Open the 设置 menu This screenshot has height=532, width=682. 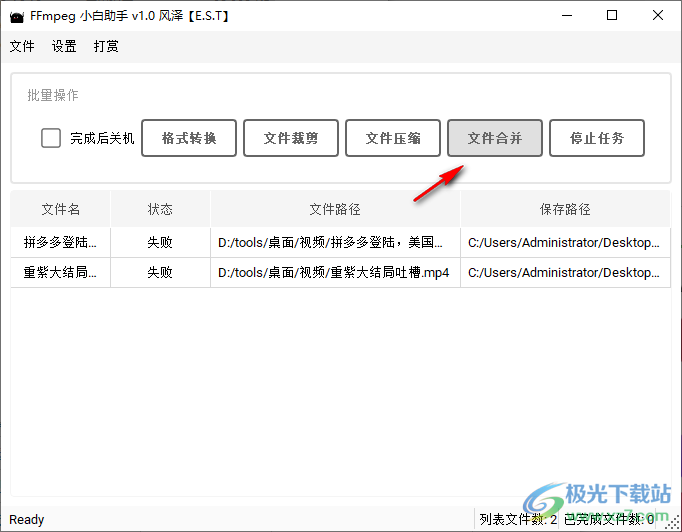pyautogui.click(x=64, y=46)
